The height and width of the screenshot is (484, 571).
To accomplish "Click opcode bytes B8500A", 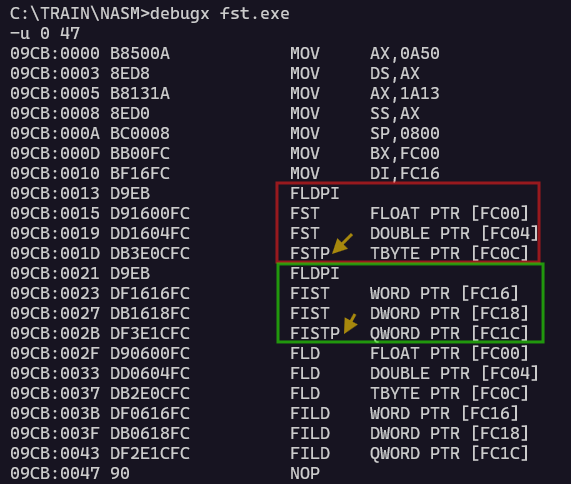I will (x=140, y=54).
